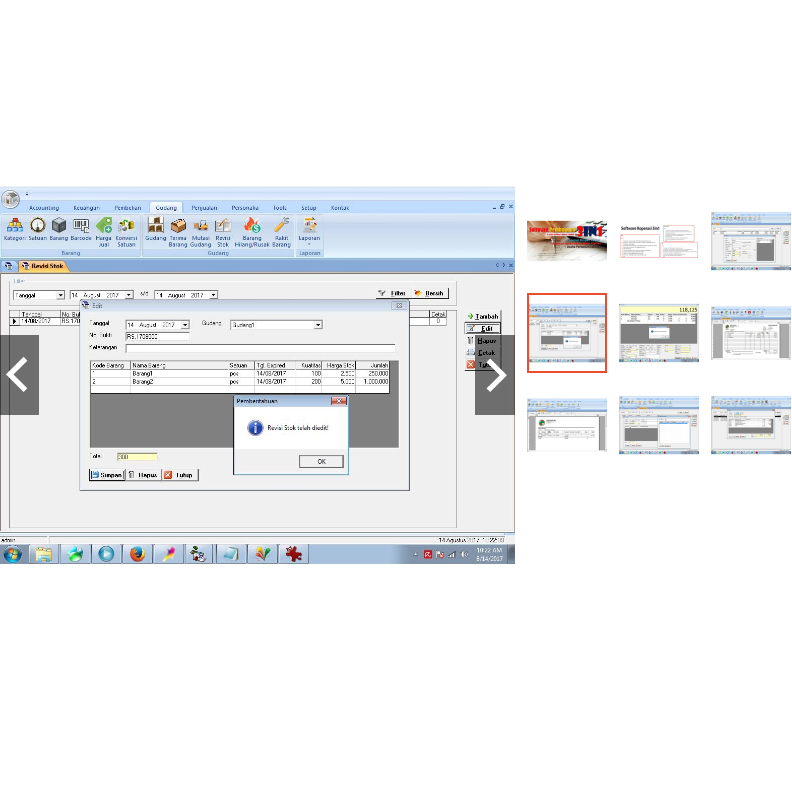Click Hapus in Edit dialog
Viewport: 792px width, 792px height.
click(x=143, y=475)
